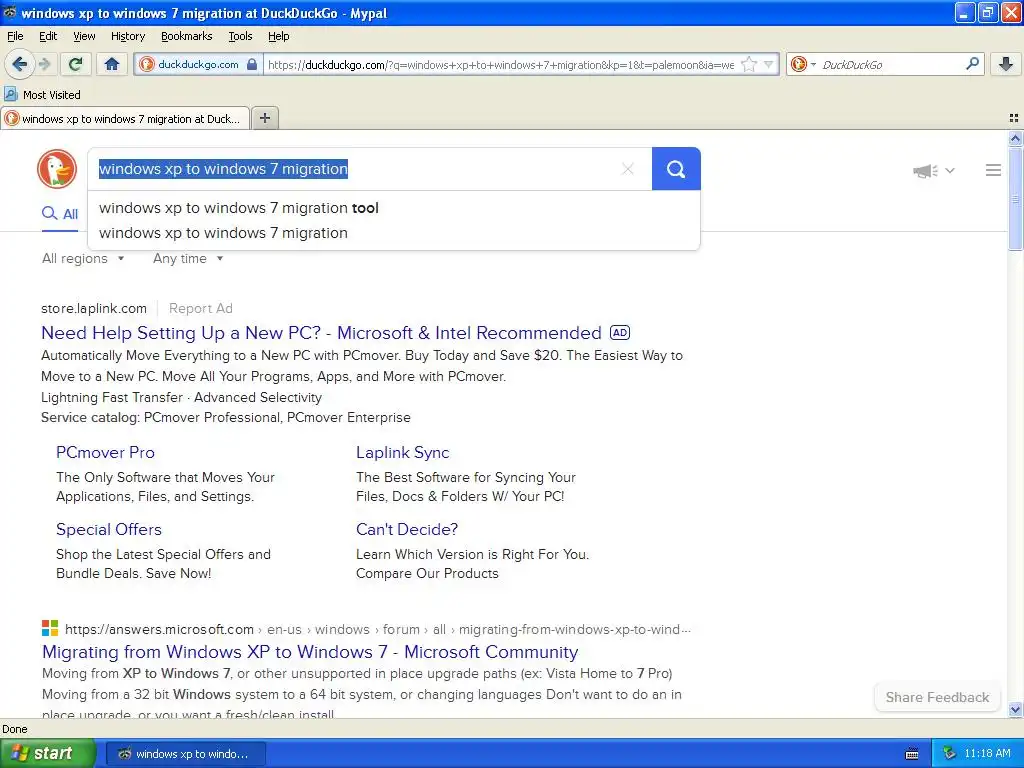The image size is (1024, 768).
Task: Open the All regions dropdown
Action: click(83, 259)
